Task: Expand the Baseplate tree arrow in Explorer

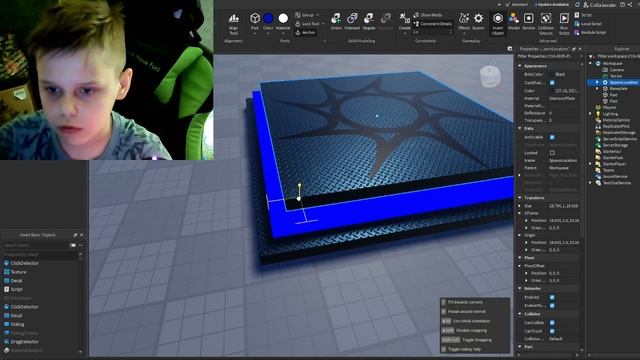Action: click(598, 89)
